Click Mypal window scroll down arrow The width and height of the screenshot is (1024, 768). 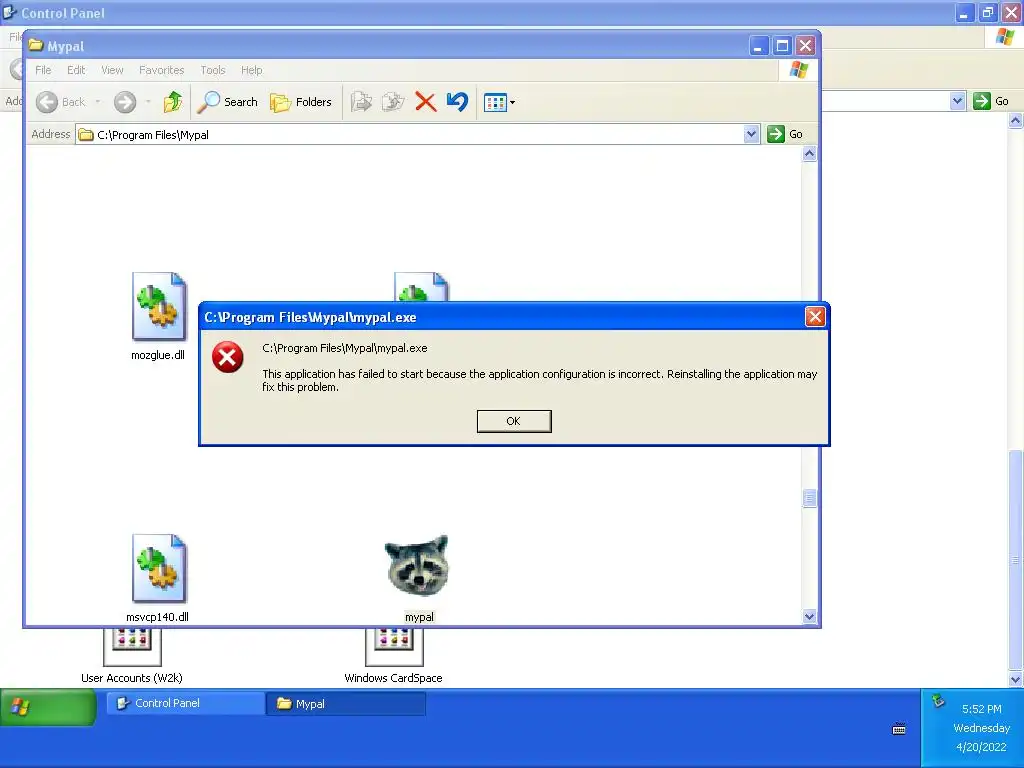click(809, 616)
